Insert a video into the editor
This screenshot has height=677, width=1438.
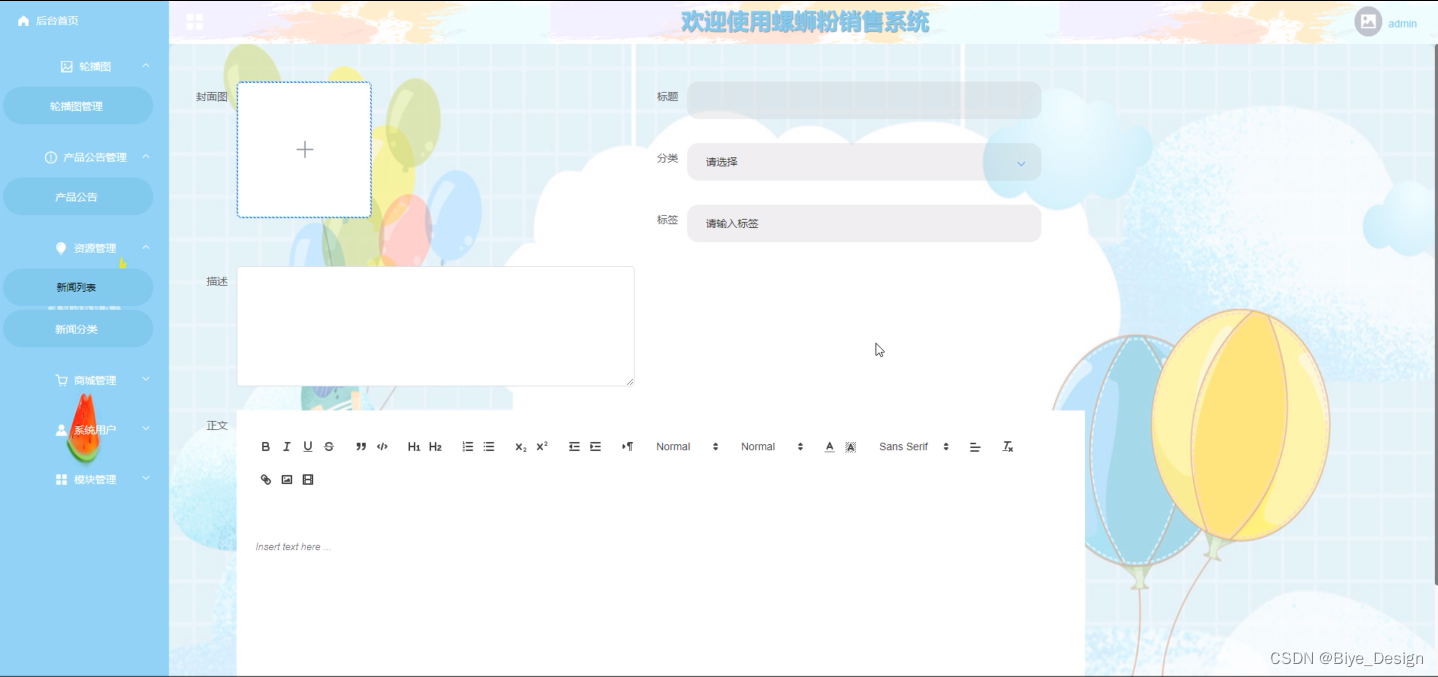click(x=308, y=480)
